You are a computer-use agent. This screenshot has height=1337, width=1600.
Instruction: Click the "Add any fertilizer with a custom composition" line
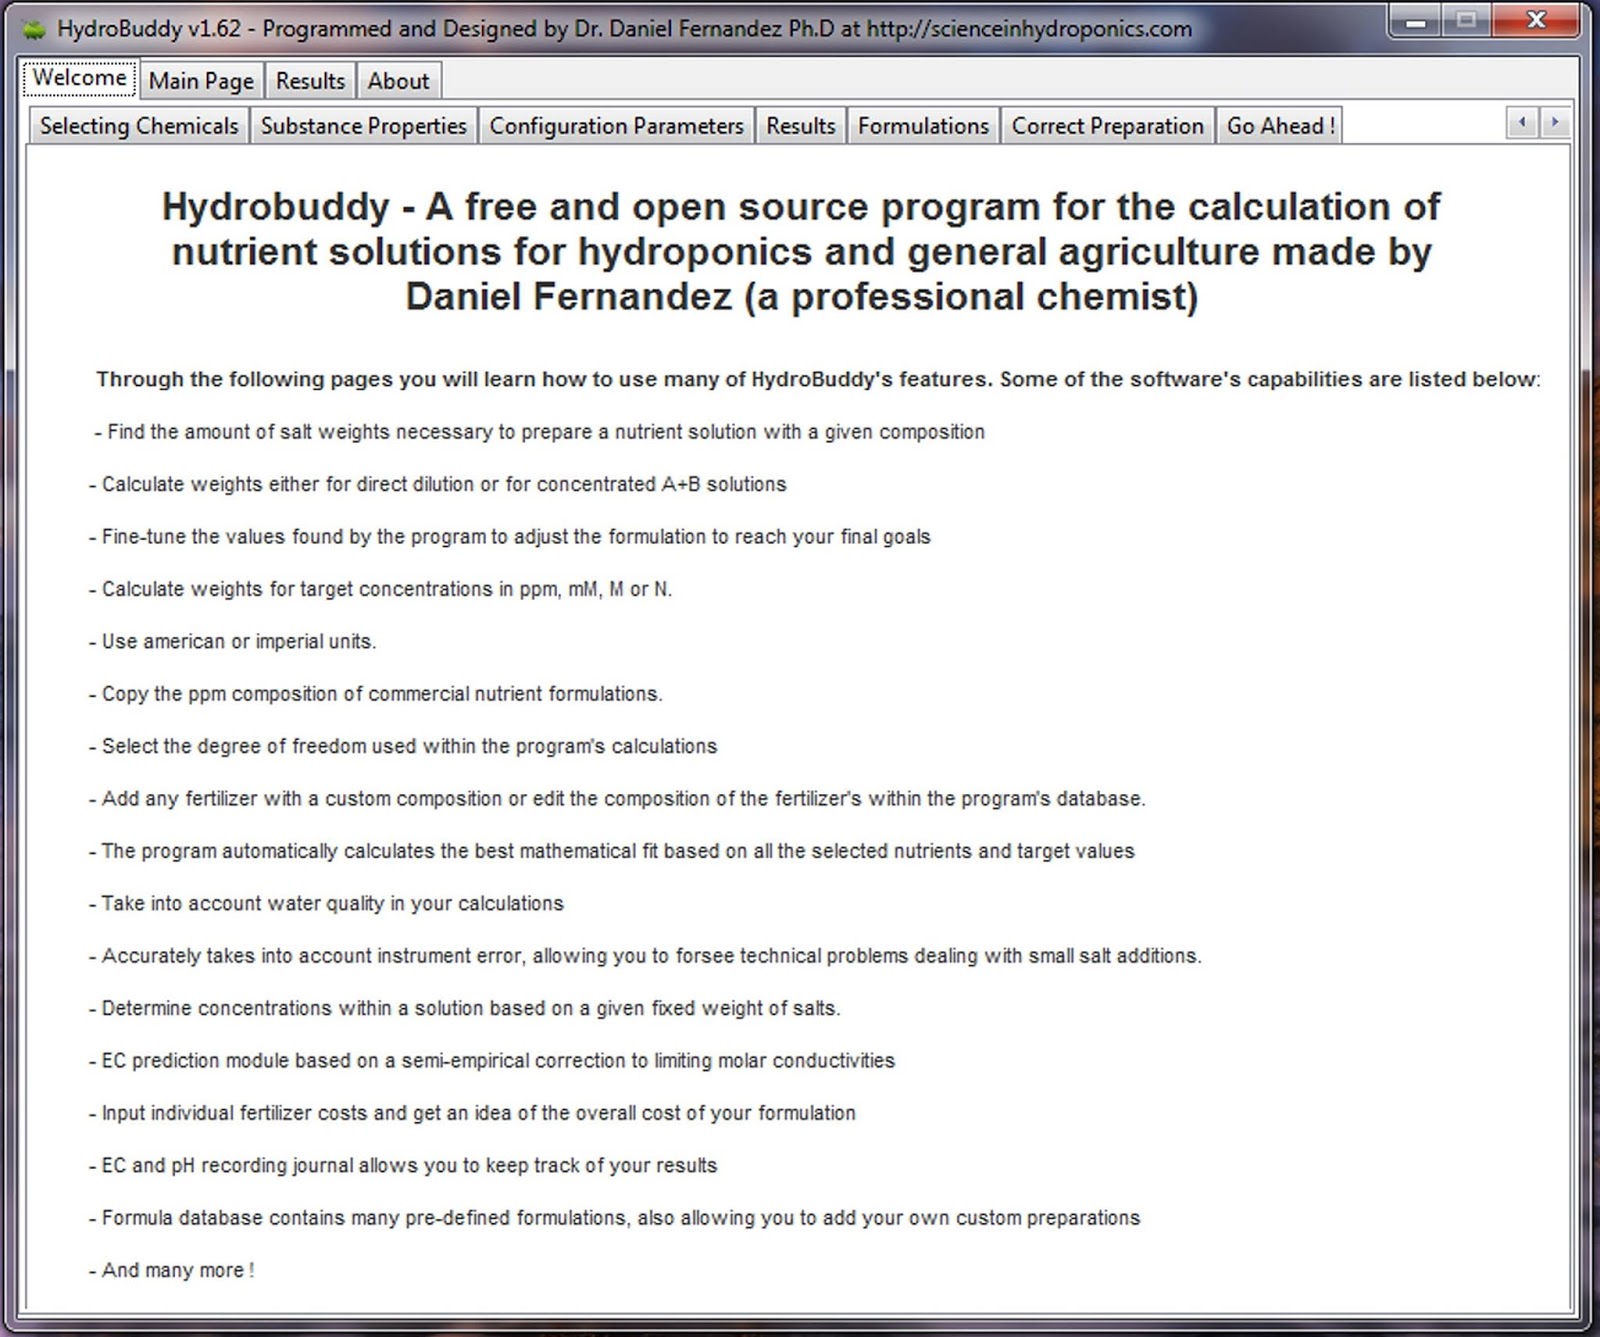(x=617, y=799)
